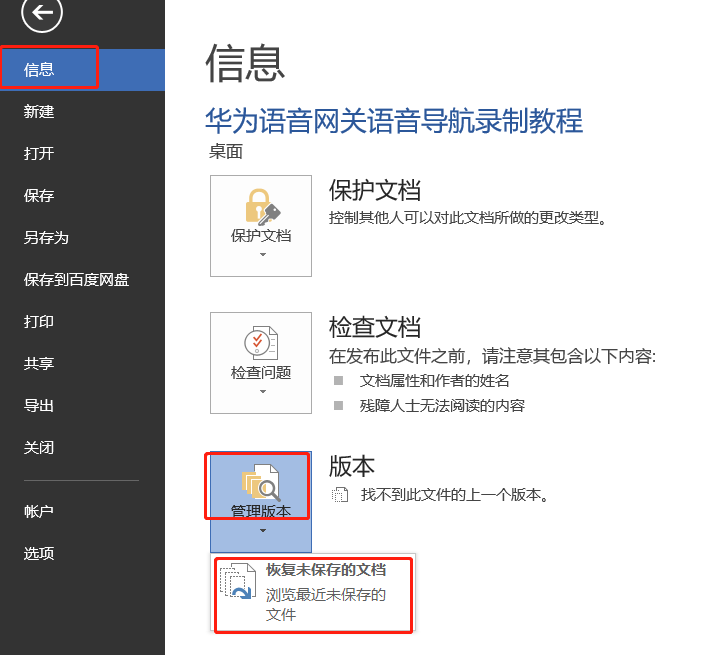This screenshot has width=723, height=655.
Task: Click the 找不到此文件的上一个版本 version entry
Action: point(454,495)
